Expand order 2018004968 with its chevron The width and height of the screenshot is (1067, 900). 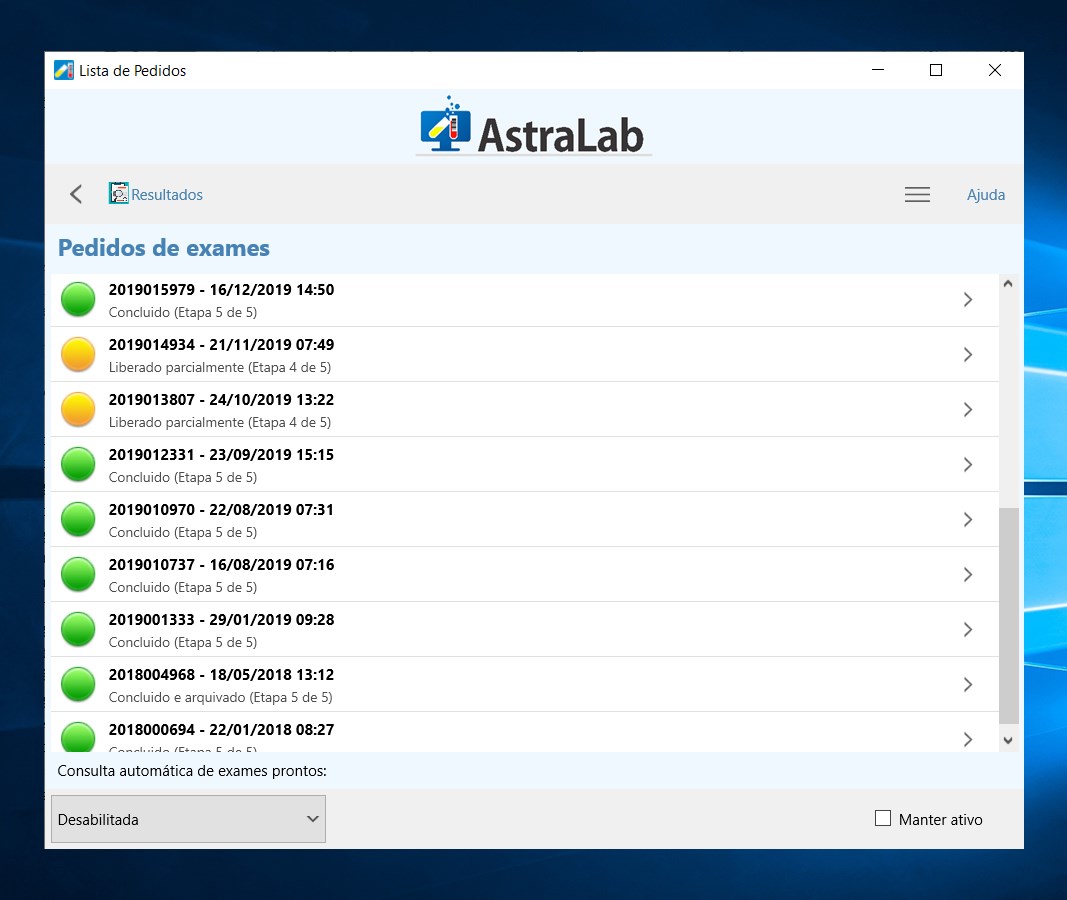click(x=968, y=684)
